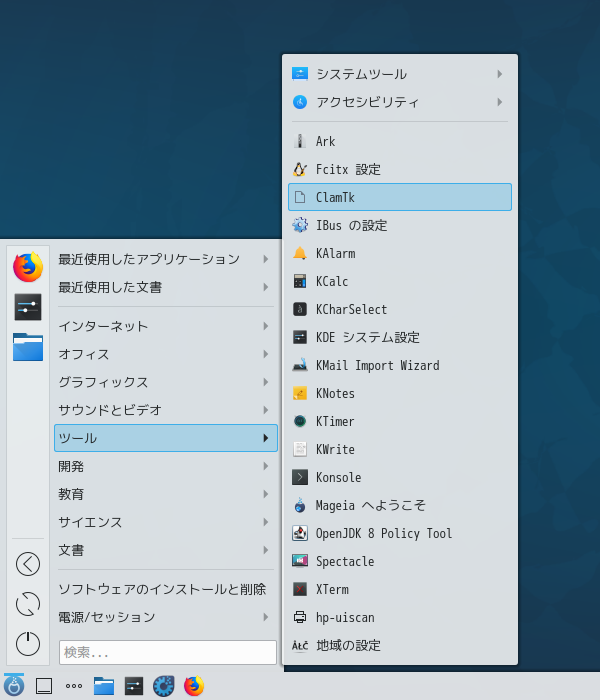The width and height of the screenshot is (600, 700).
Task: Expand サウンドとビデオ submenu arrow
Action: 266,410
